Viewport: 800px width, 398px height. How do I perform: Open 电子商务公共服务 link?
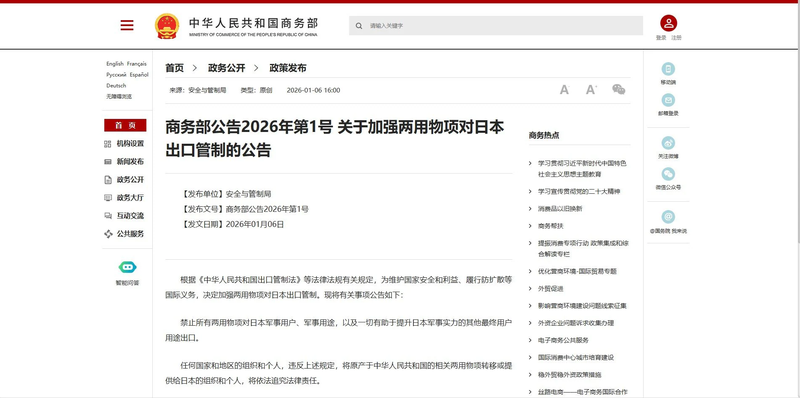click(563, 340)
